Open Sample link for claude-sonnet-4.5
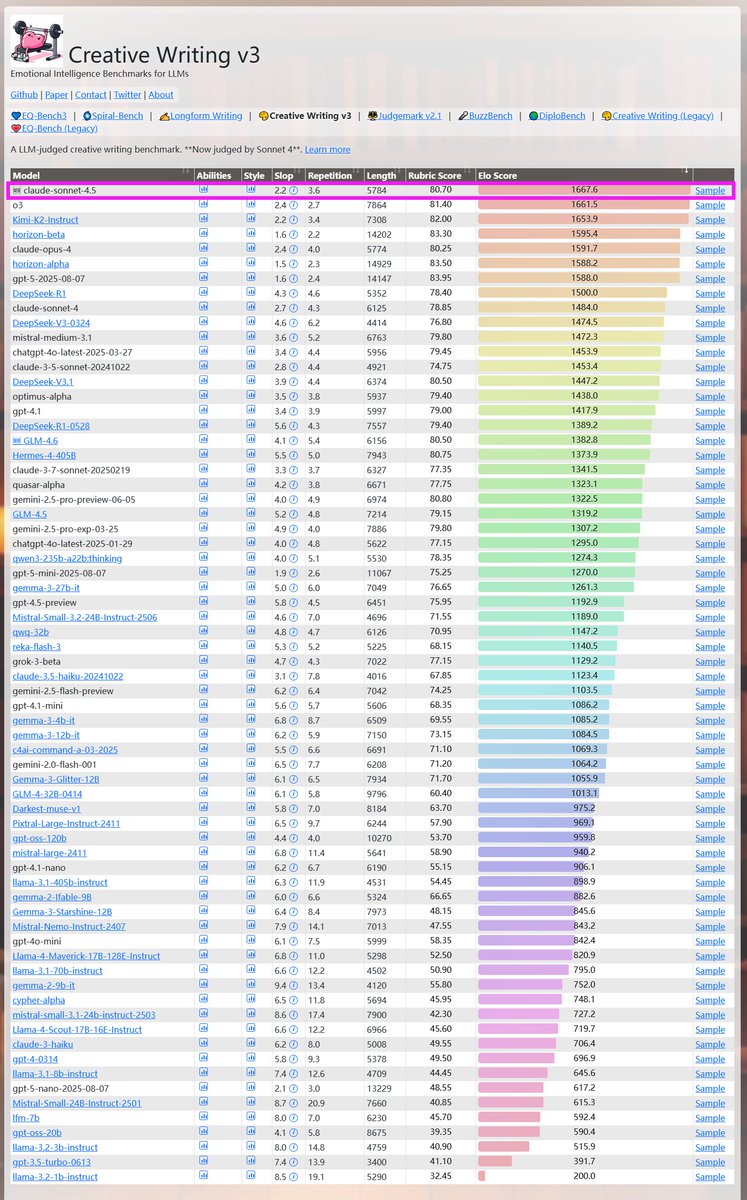 (710, 190)
